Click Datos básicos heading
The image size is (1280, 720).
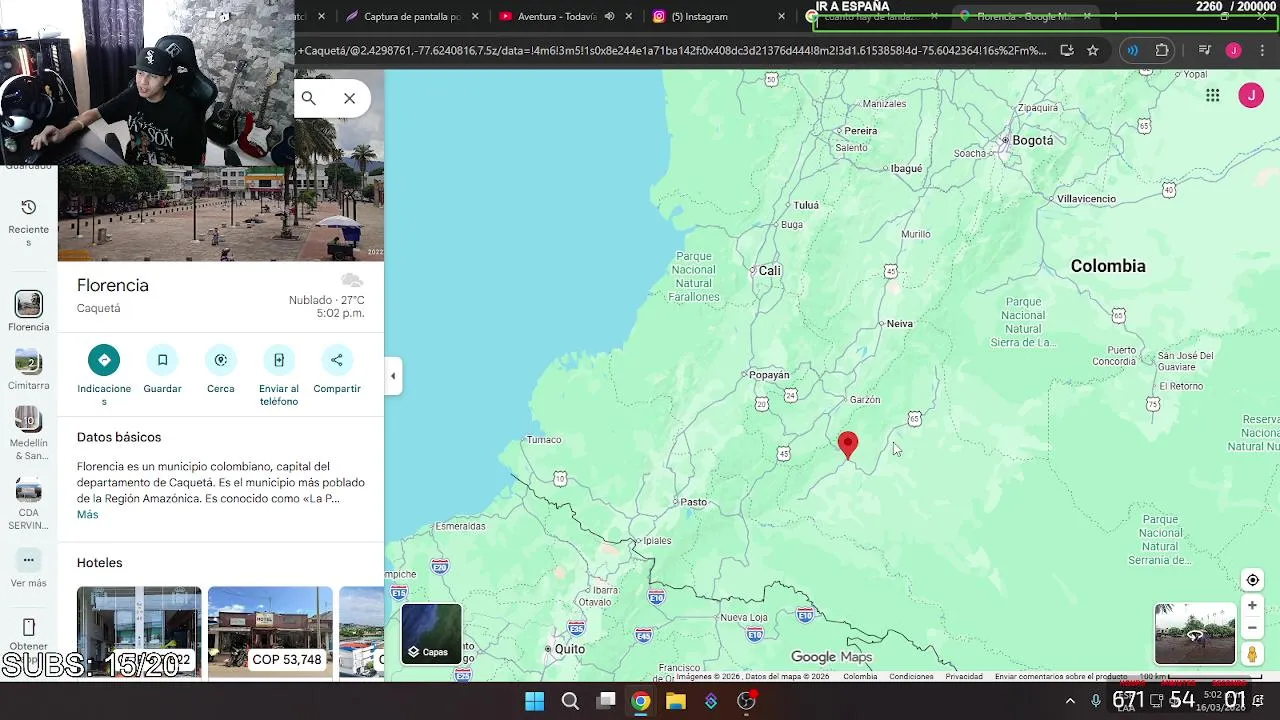click(119, 437)
